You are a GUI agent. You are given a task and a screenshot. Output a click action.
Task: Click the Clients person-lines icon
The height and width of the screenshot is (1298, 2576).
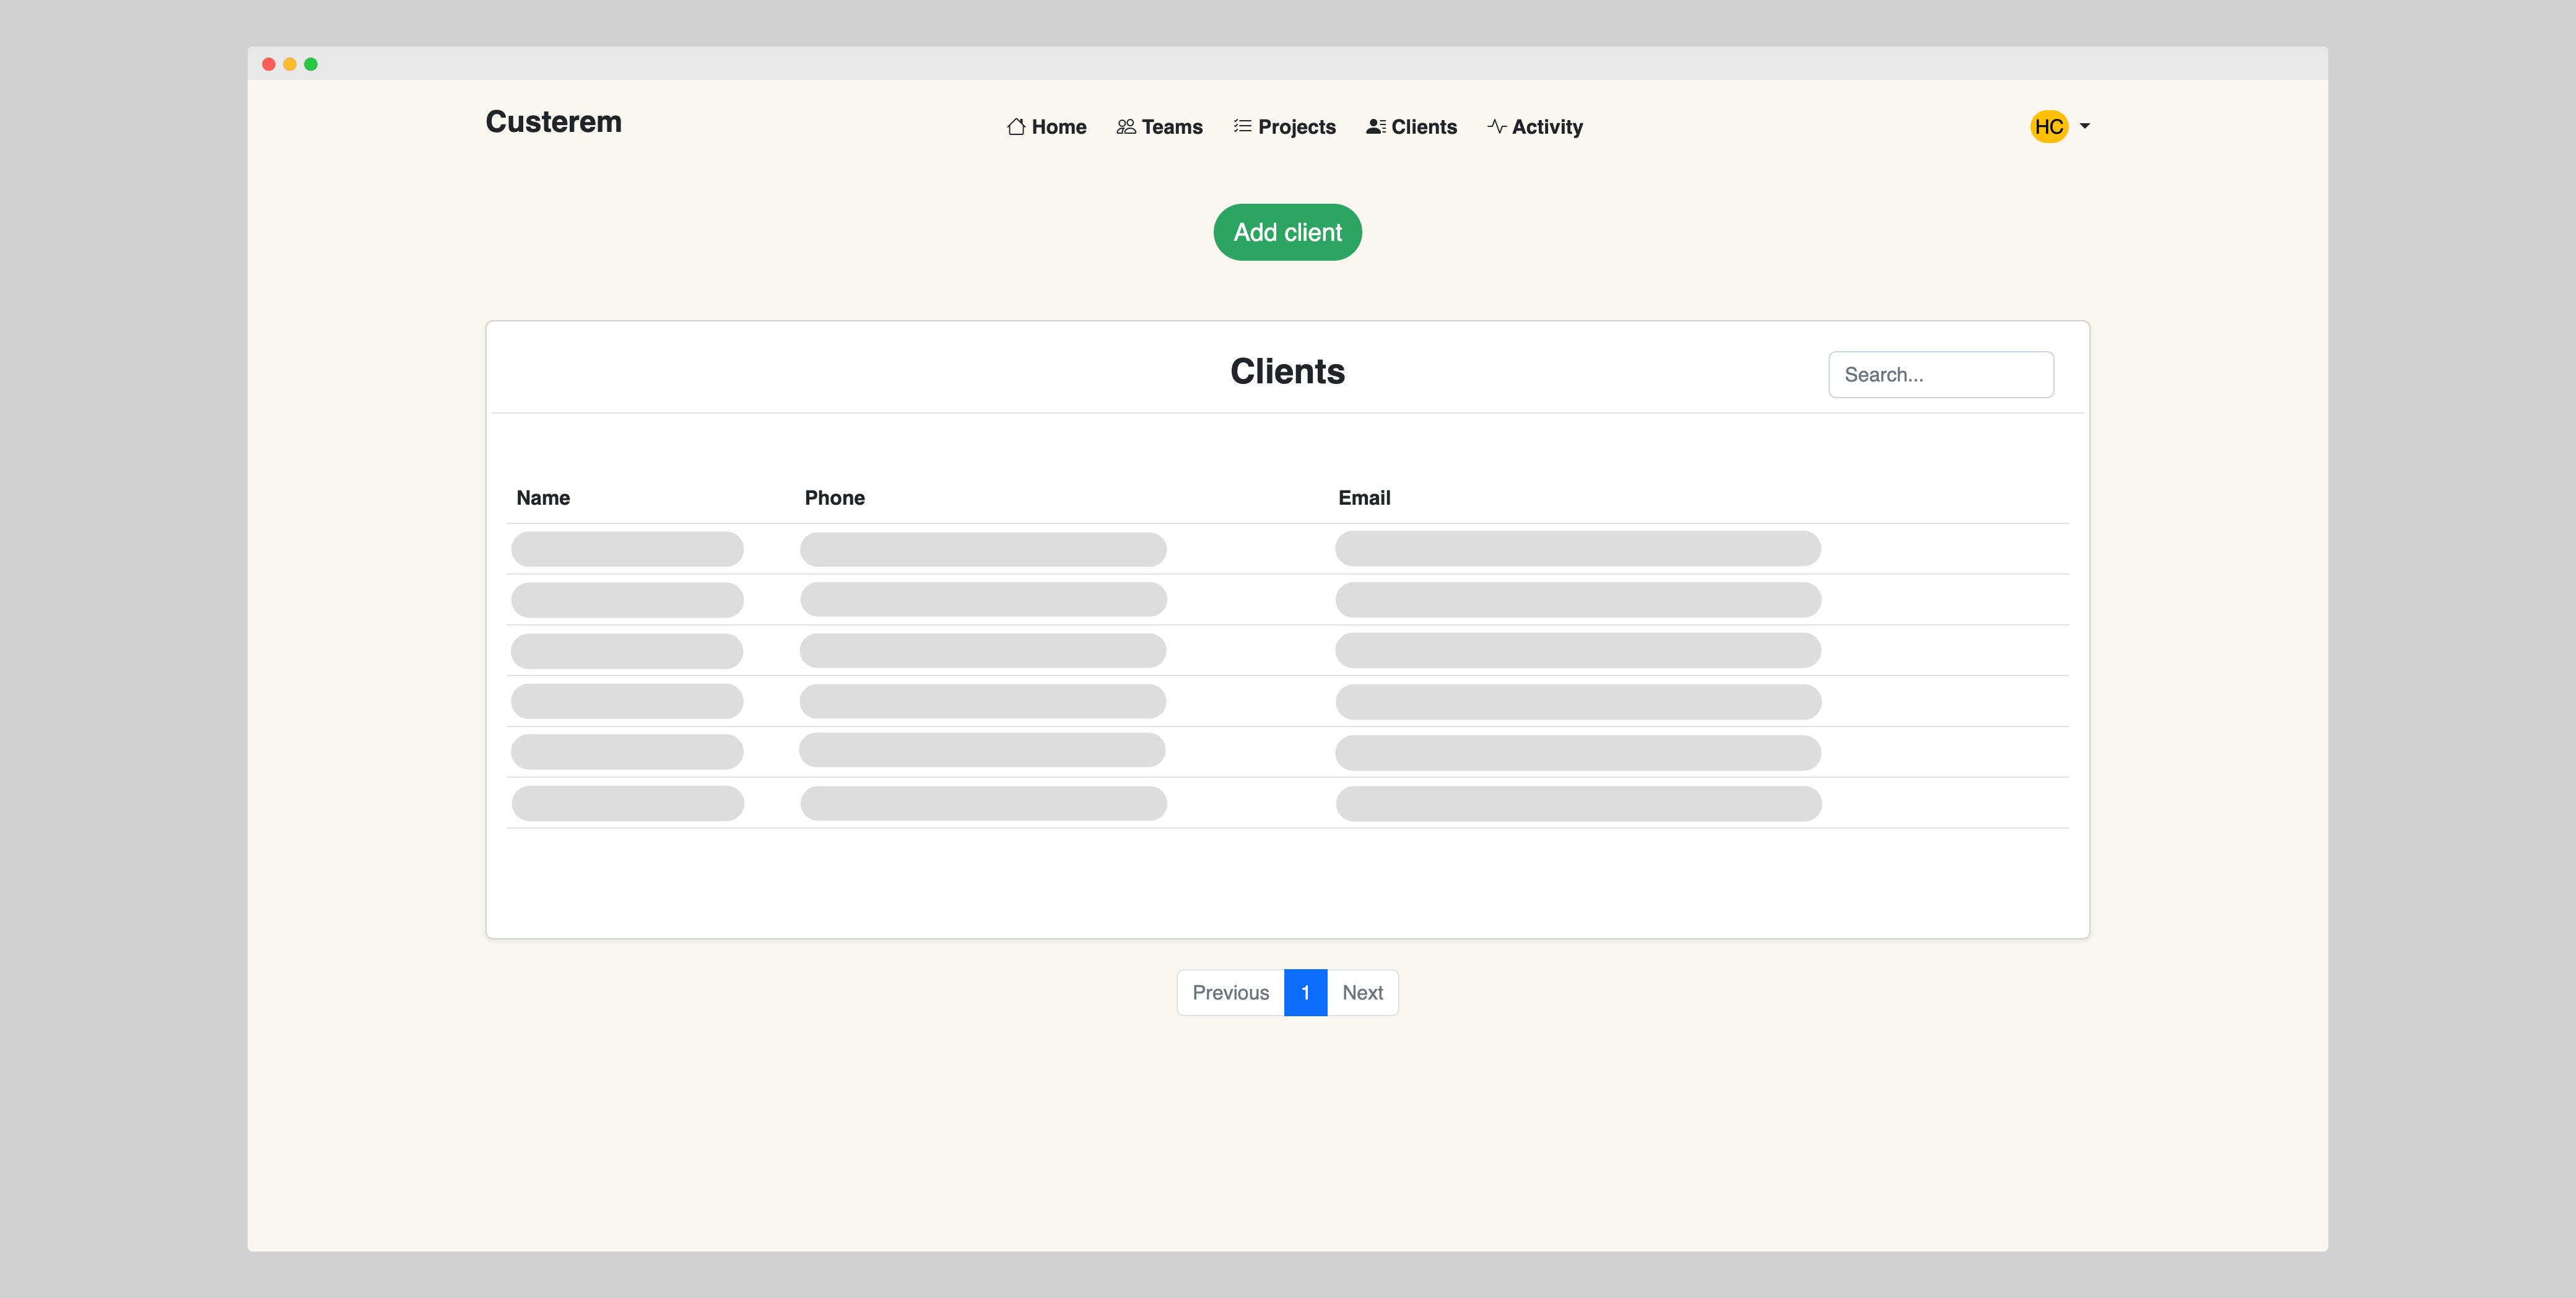click(1376, 127)
